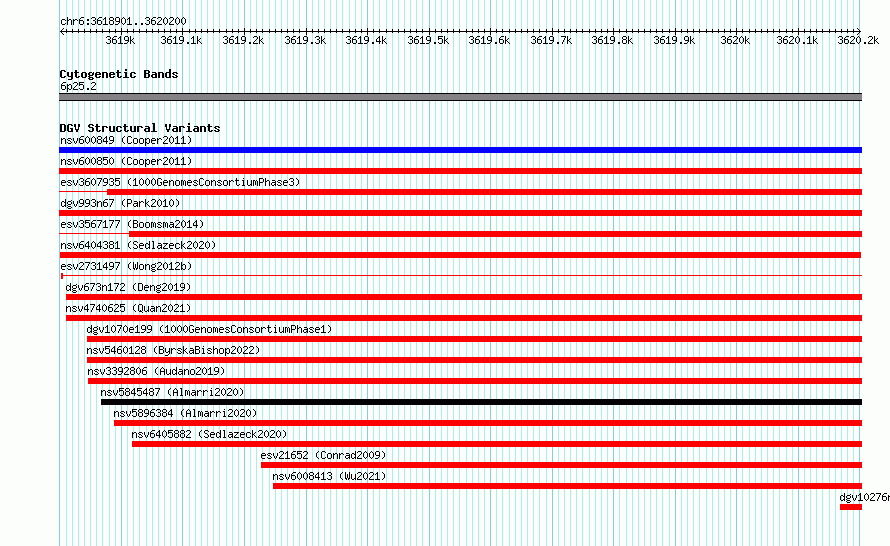This screenshot has height=546, width=890.
Task: Click the nsv5896384 red variant bar
Action: pyautogui.click(x=488, y=423)
